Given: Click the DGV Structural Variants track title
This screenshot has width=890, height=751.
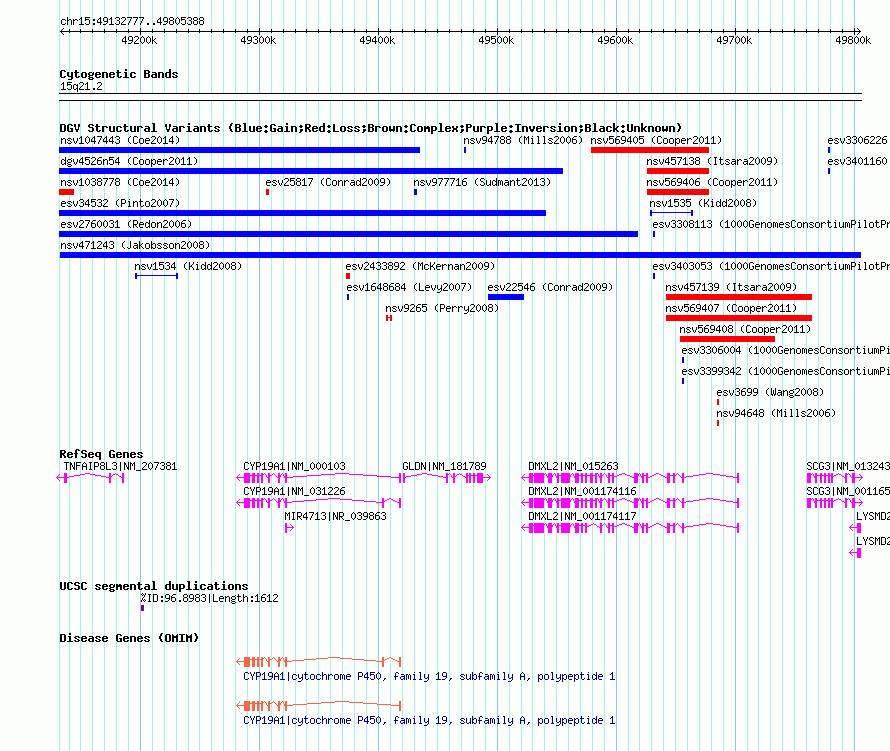Looking at the screenshot, I should [371, 128].
